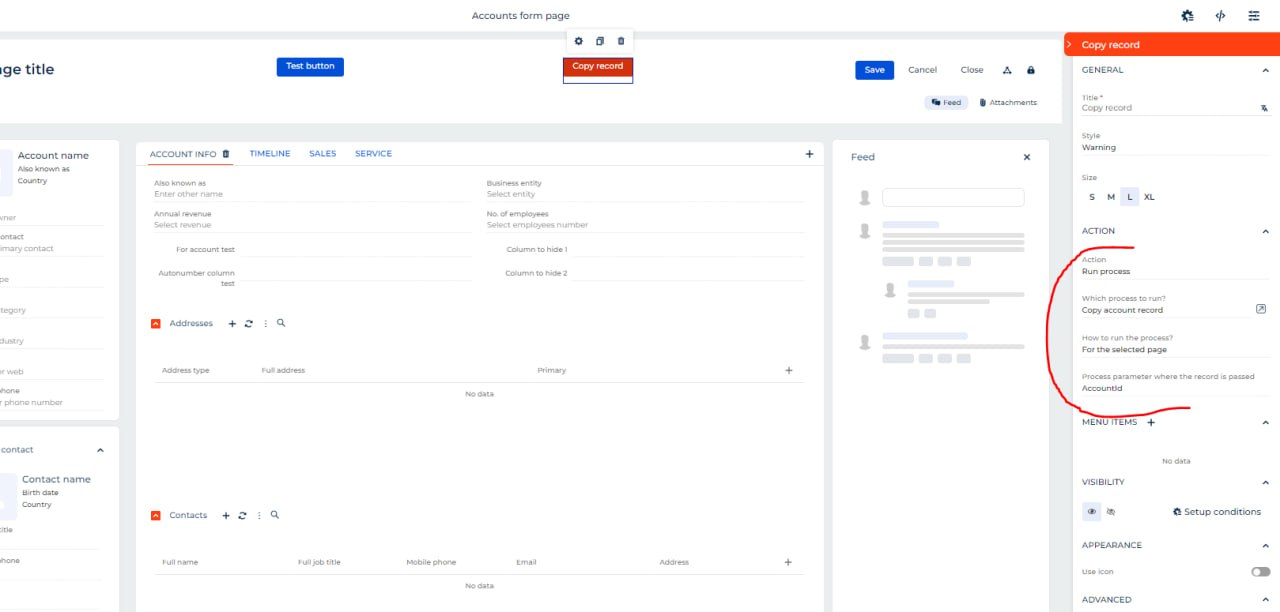1280x612 pixels.
Task: Switch to the SERVICE tab
Action: pos(374,154)
